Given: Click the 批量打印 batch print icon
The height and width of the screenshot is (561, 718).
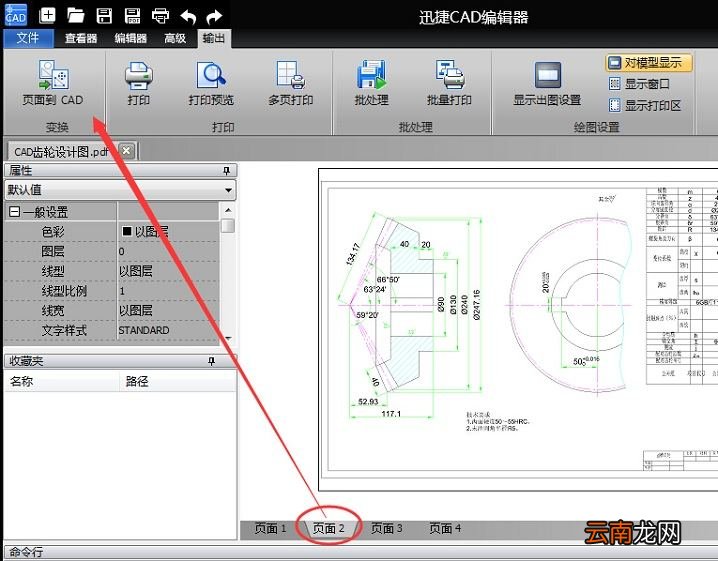Looking at the screenshot, I should [449, 83].
